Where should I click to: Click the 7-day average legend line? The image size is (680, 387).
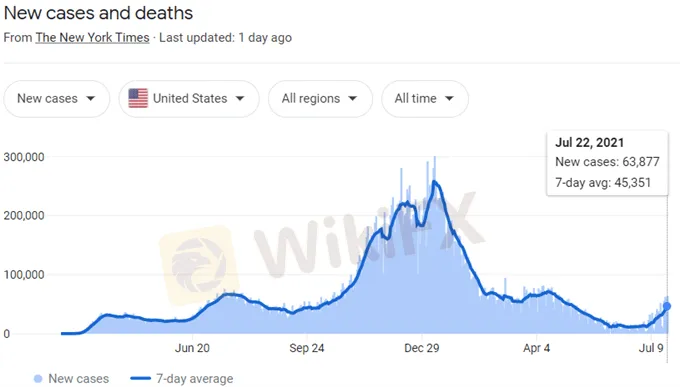pos(140,379)
